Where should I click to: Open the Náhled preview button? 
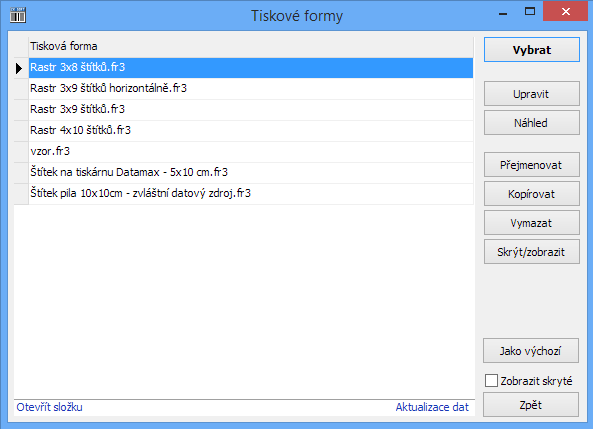(531, 123)
